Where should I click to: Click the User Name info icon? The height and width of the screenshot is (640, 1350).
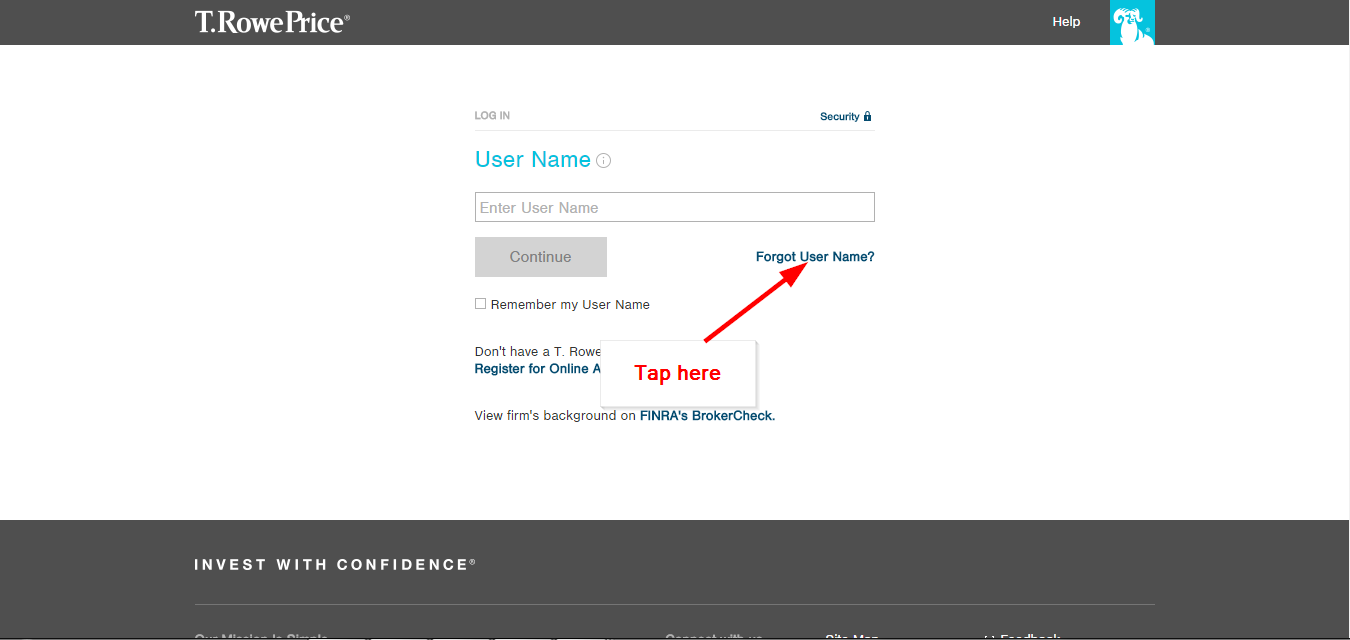pos(603,160)
